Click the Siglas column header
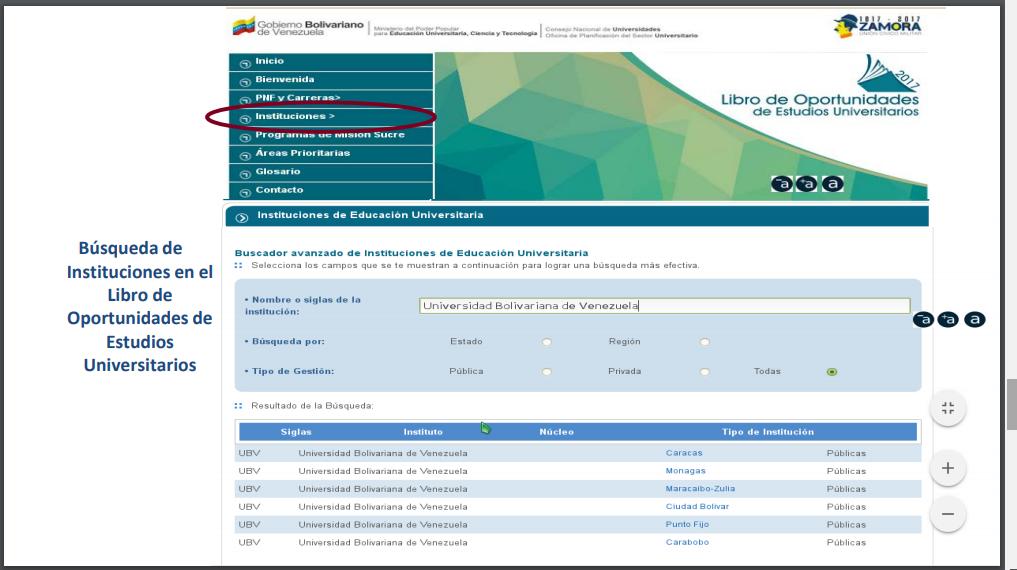Image resolution: width=1017 pixels, height=570 pixels. pyautogui.click(x=296, y=432)
